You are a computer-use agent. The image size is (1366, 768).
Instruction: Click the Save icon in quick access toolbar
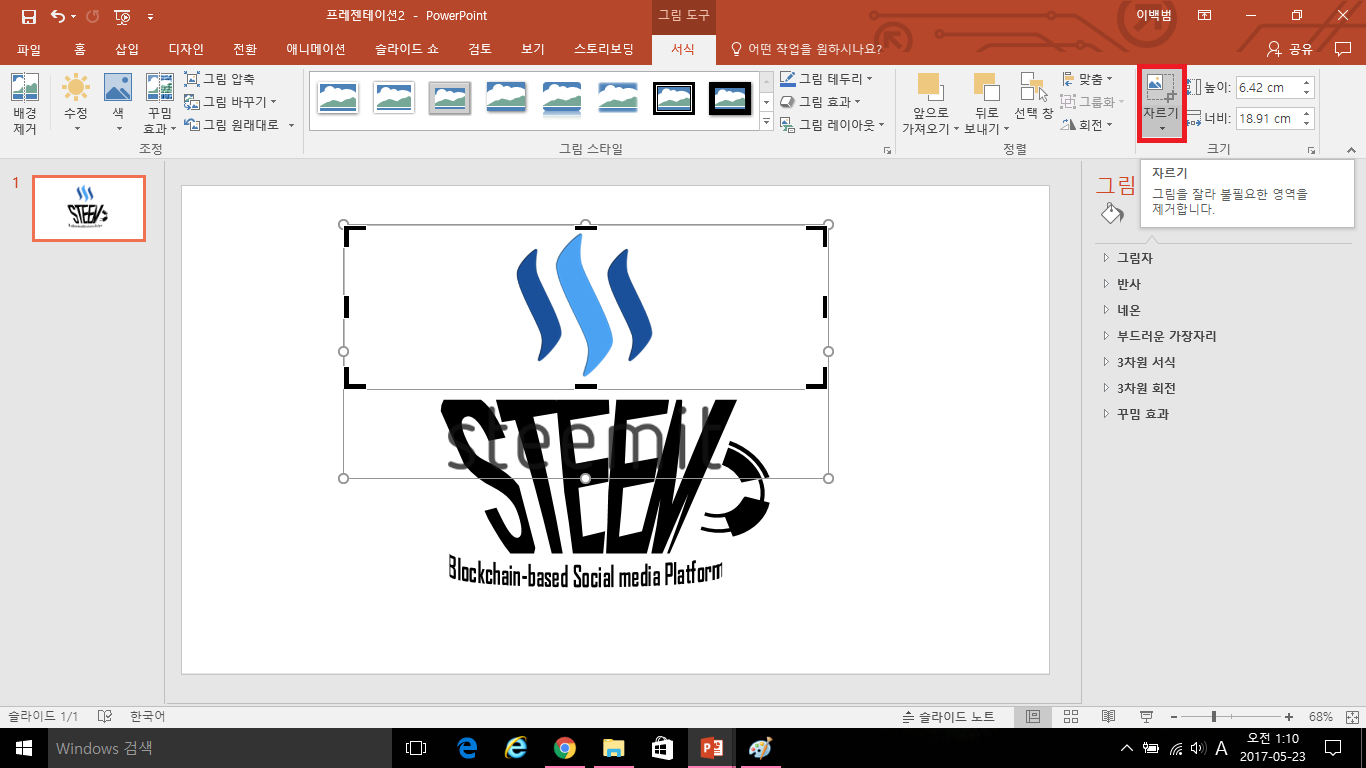(x=28, y=16)
